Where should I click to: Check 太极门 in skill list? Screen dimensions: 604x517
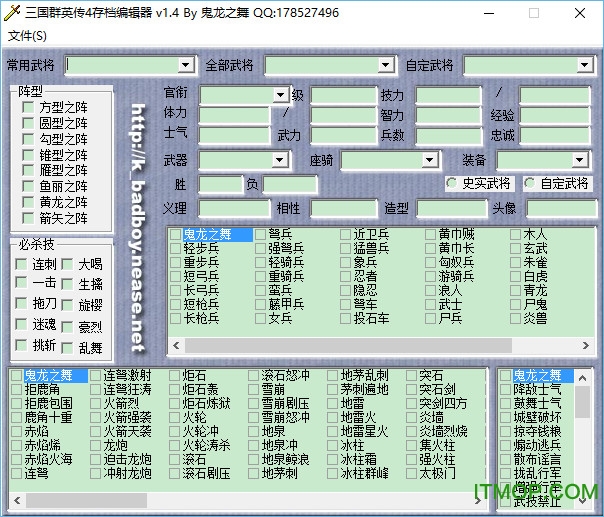click(x=411, y=473)
